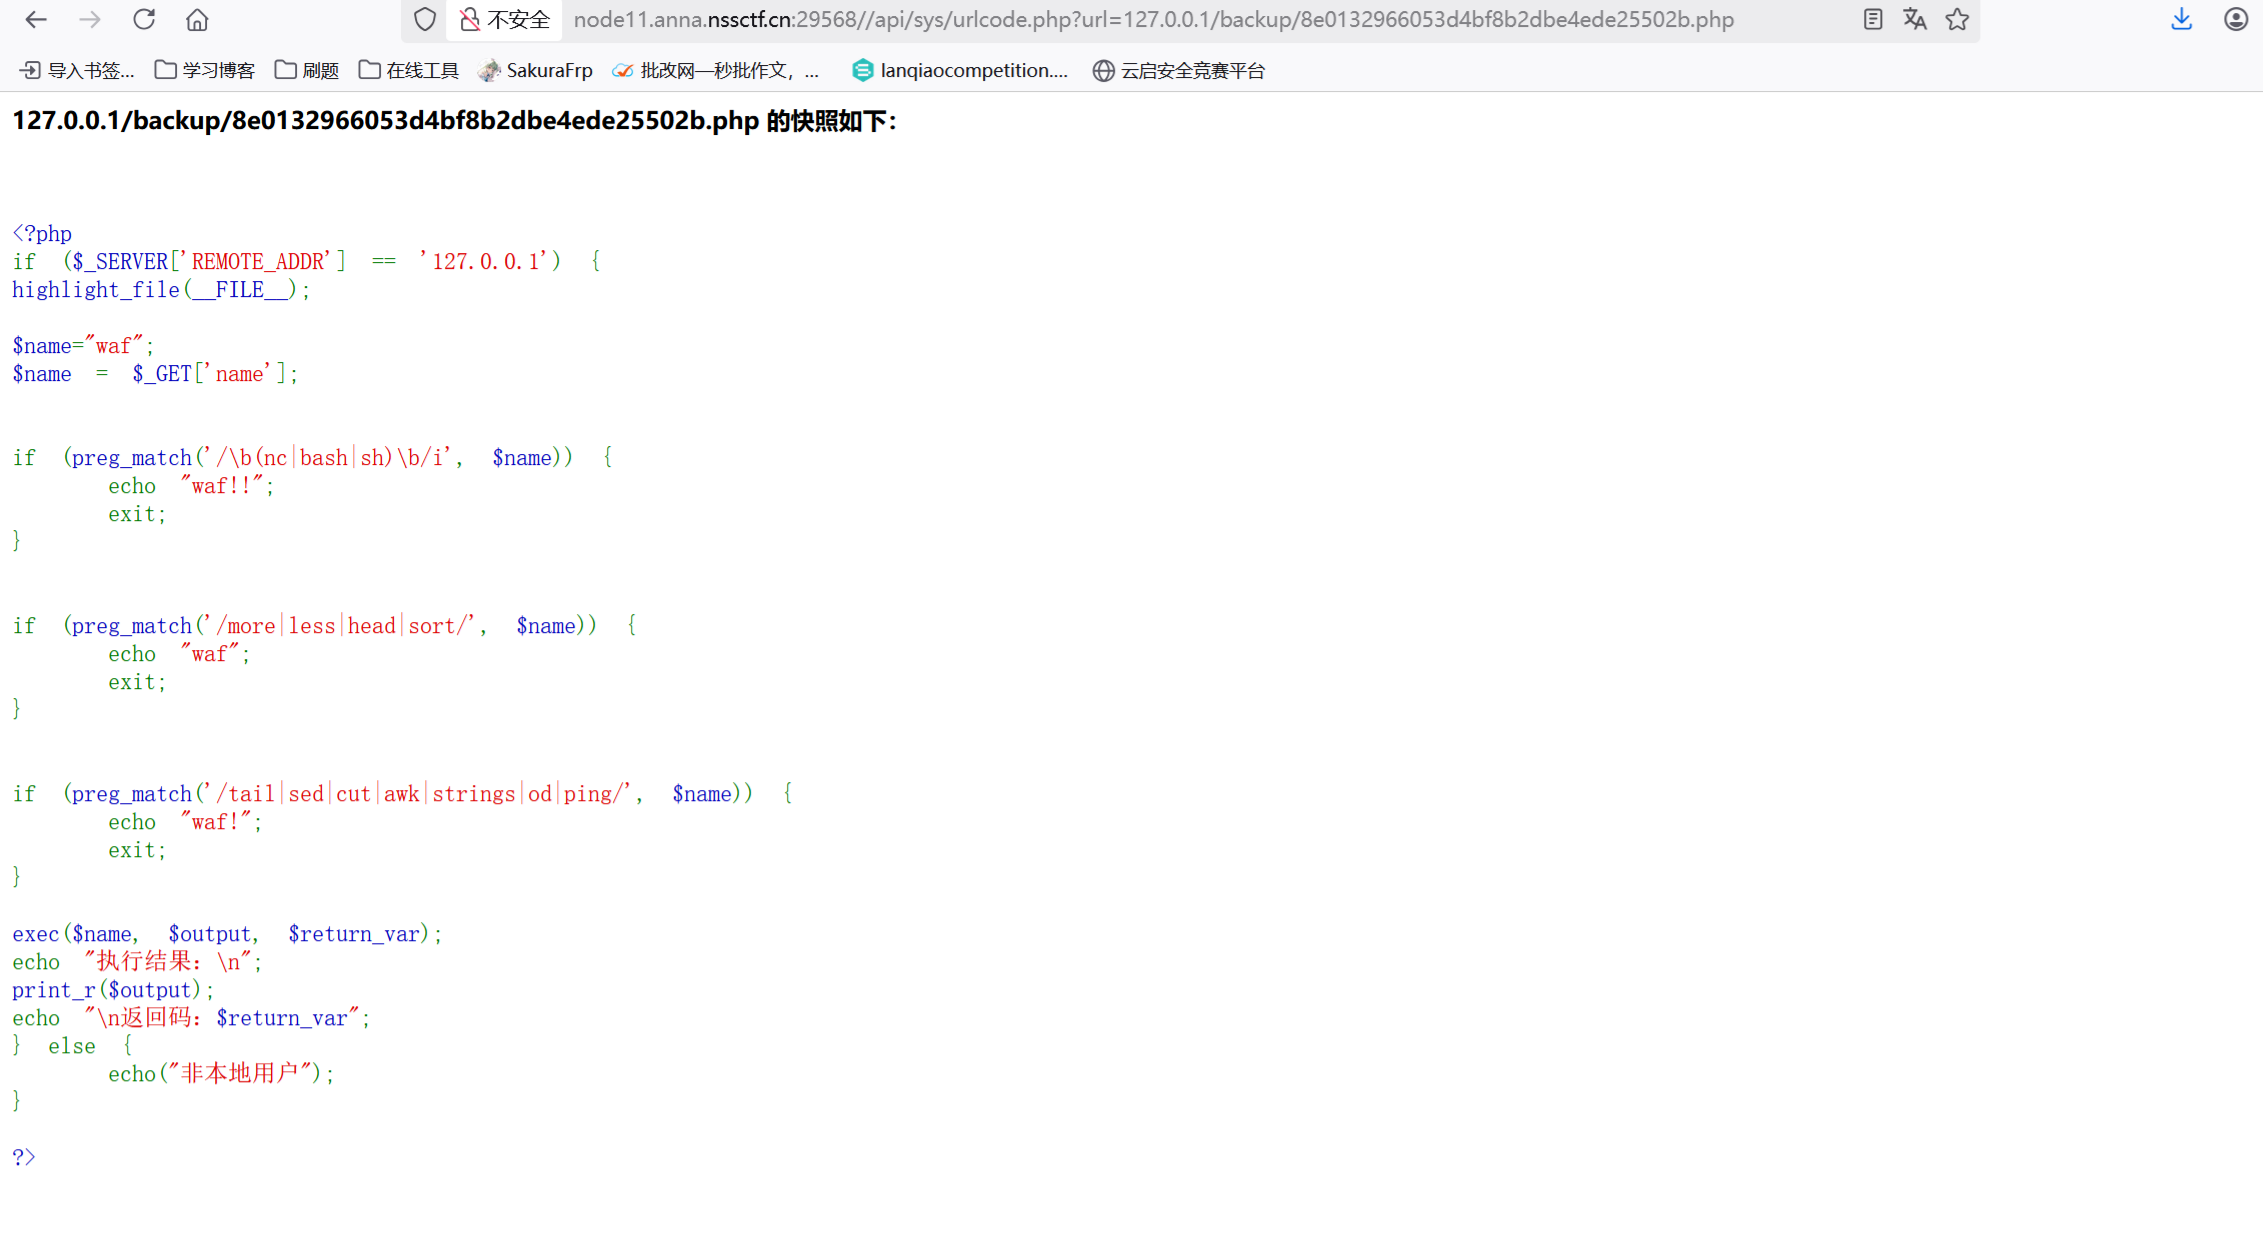The image size is (2263, 1257).
Task: Reload the current page
Action: (143, 19)
